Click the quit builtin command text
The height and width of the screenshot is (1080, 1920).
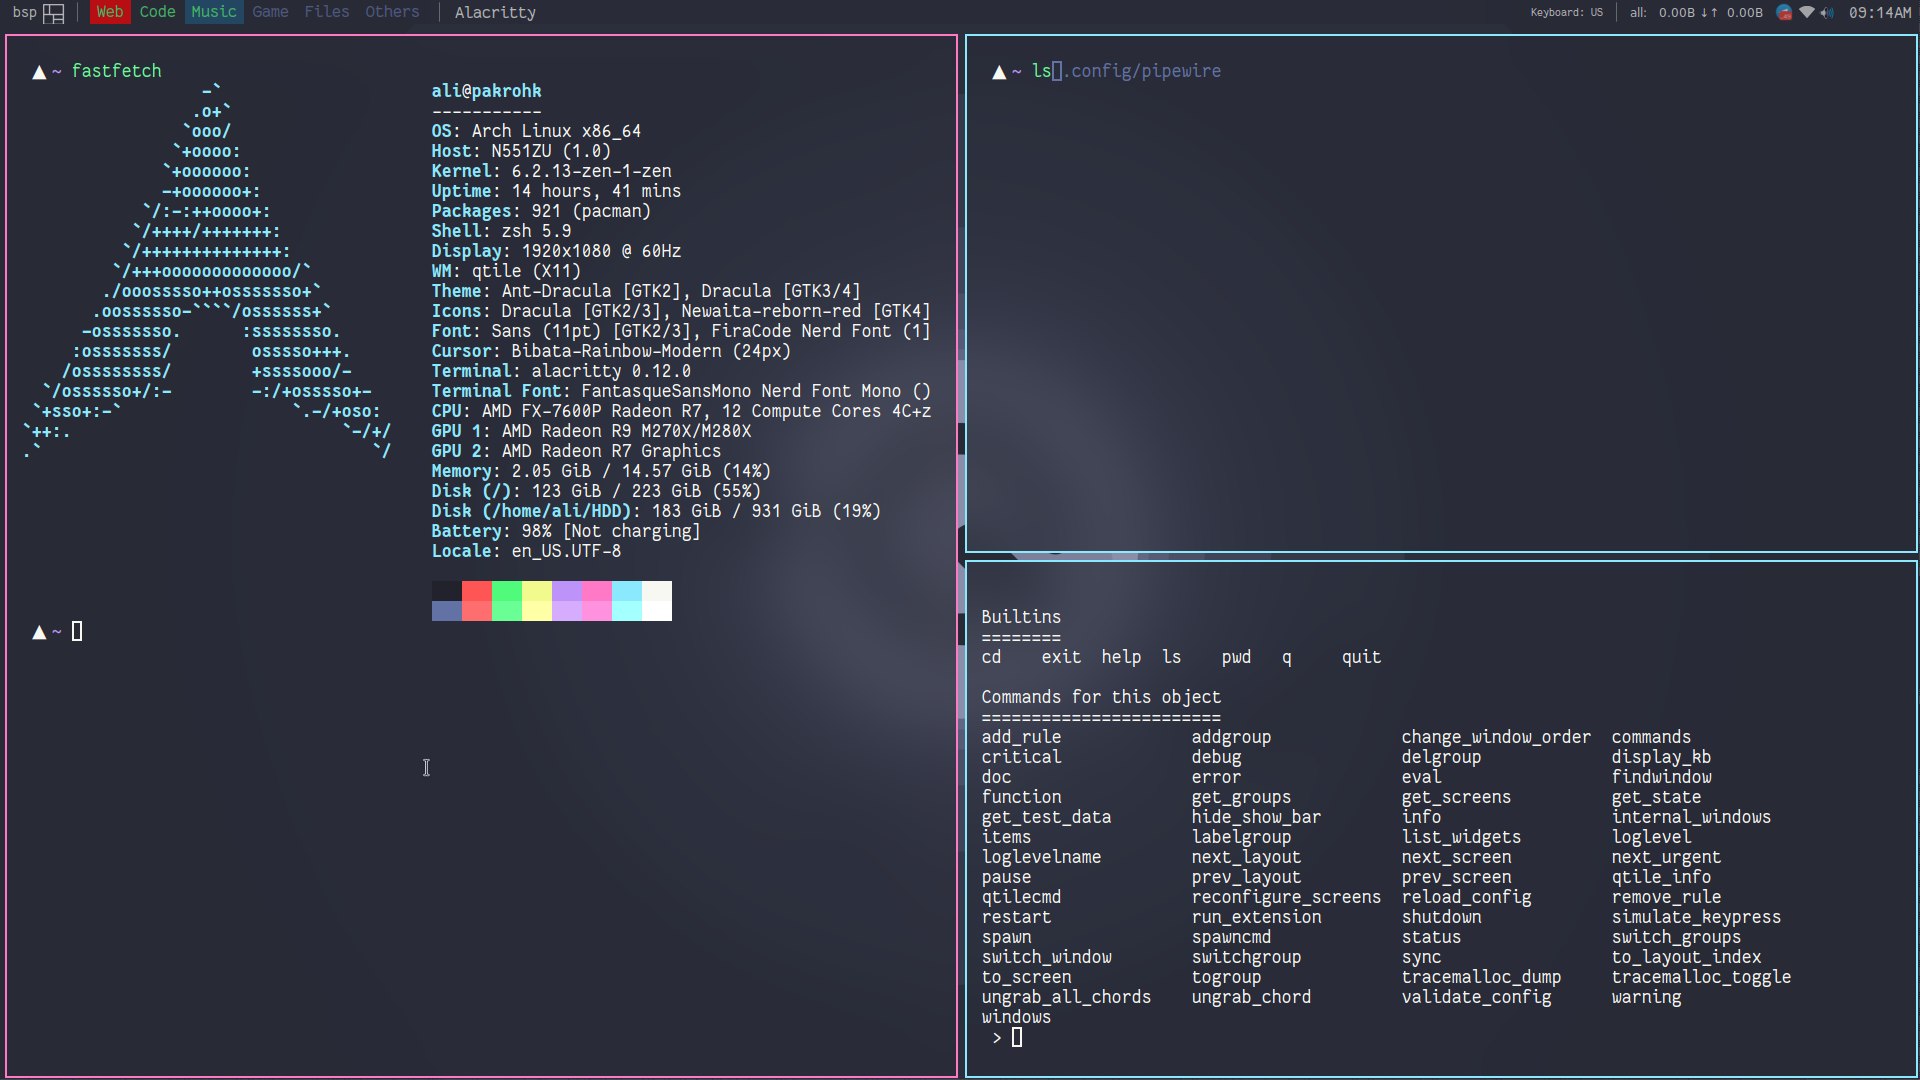pos(1360,657)
